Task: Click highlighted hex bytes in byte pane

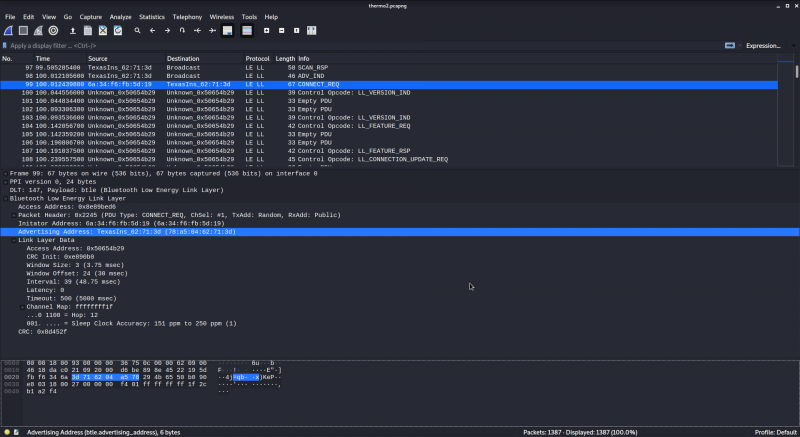Action: tap(105, 377)
